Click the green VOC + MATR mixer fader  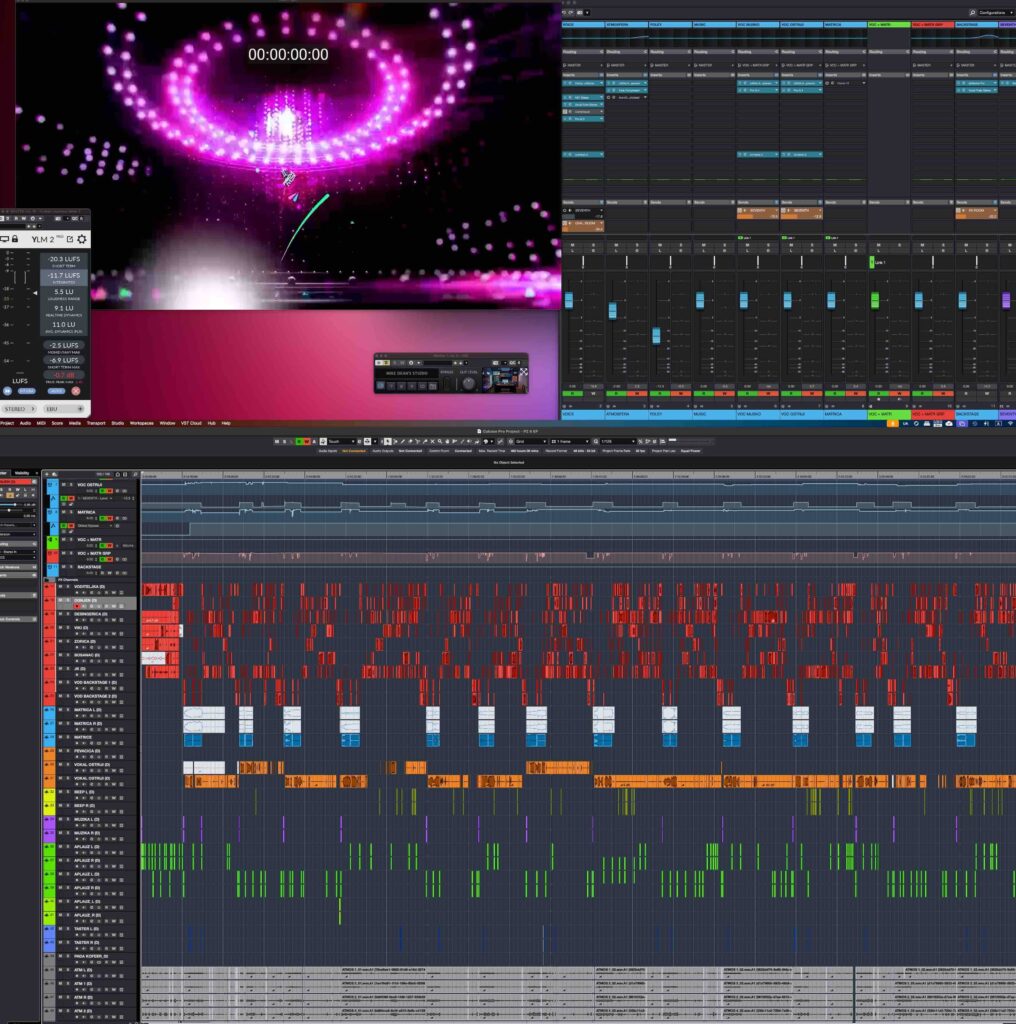[x=875, y=300]
